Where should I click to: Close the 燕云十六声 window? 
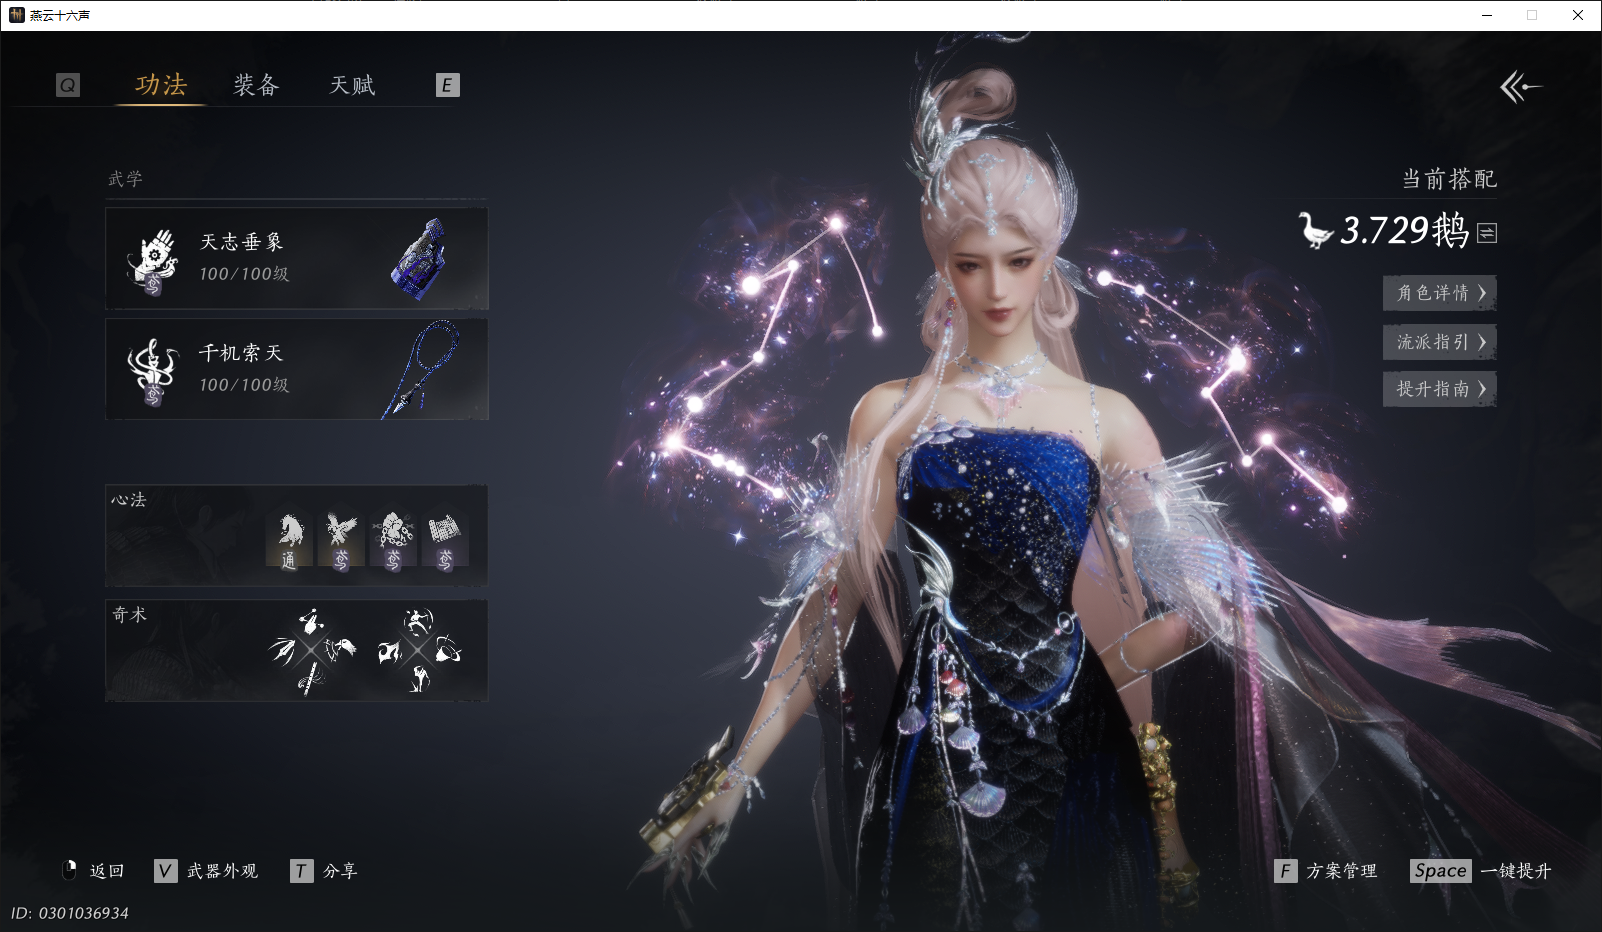[x=1578, y=15]
